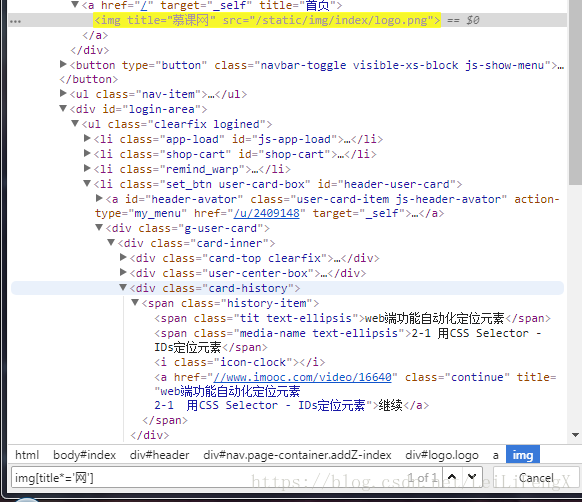Select the 'a' breadcrumb item
The height and width of the screenshot is (502, 582).
coord(496,455)
